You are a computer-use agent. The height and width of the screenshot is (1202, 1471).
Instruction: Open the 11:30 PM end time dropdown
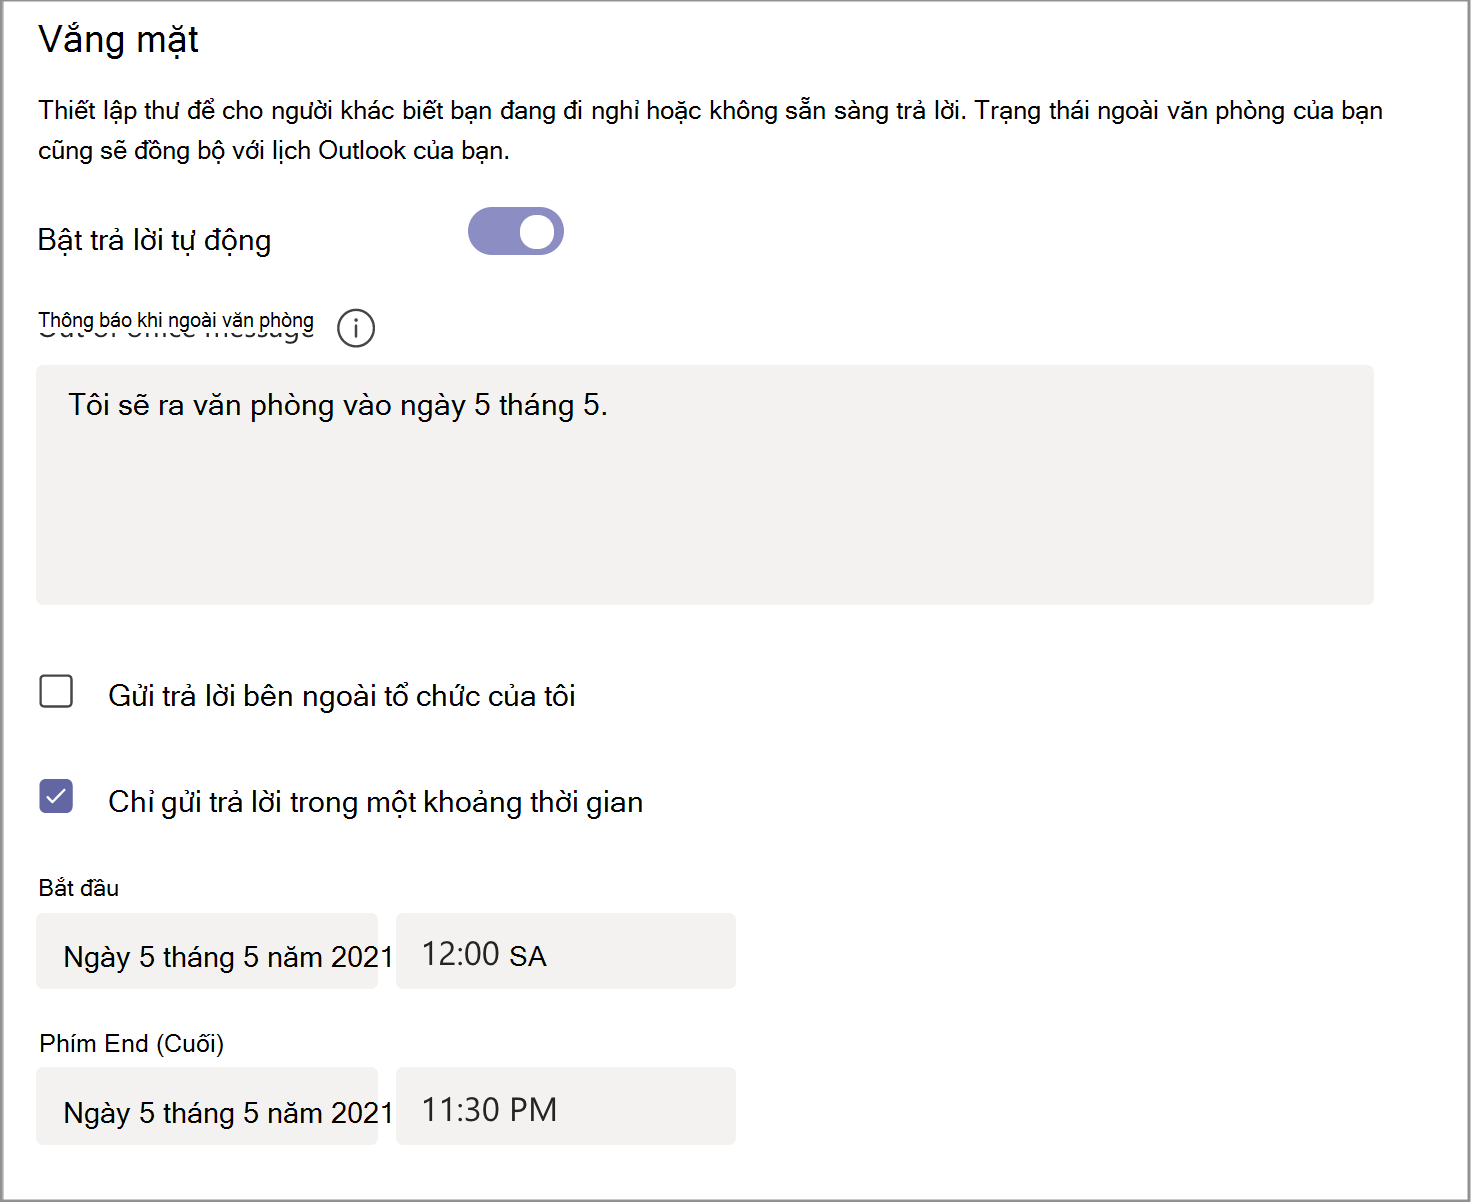pyautogui.click(x=566, y=1106)
